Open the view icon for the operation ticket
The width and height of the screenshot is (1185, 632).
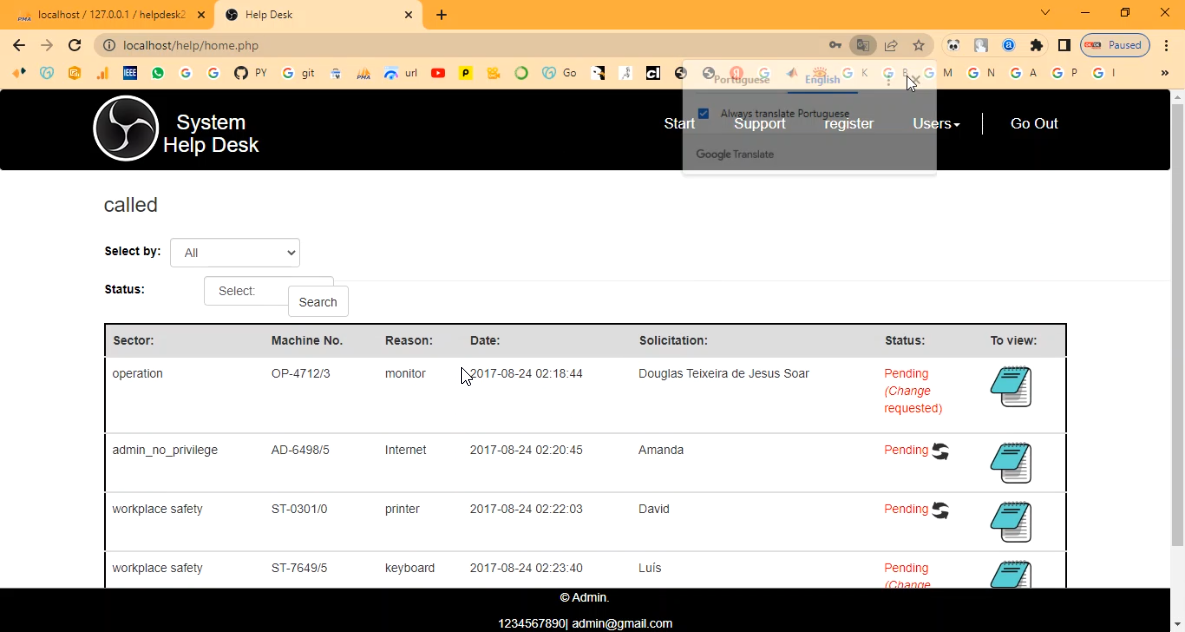tap(1011, 387)
